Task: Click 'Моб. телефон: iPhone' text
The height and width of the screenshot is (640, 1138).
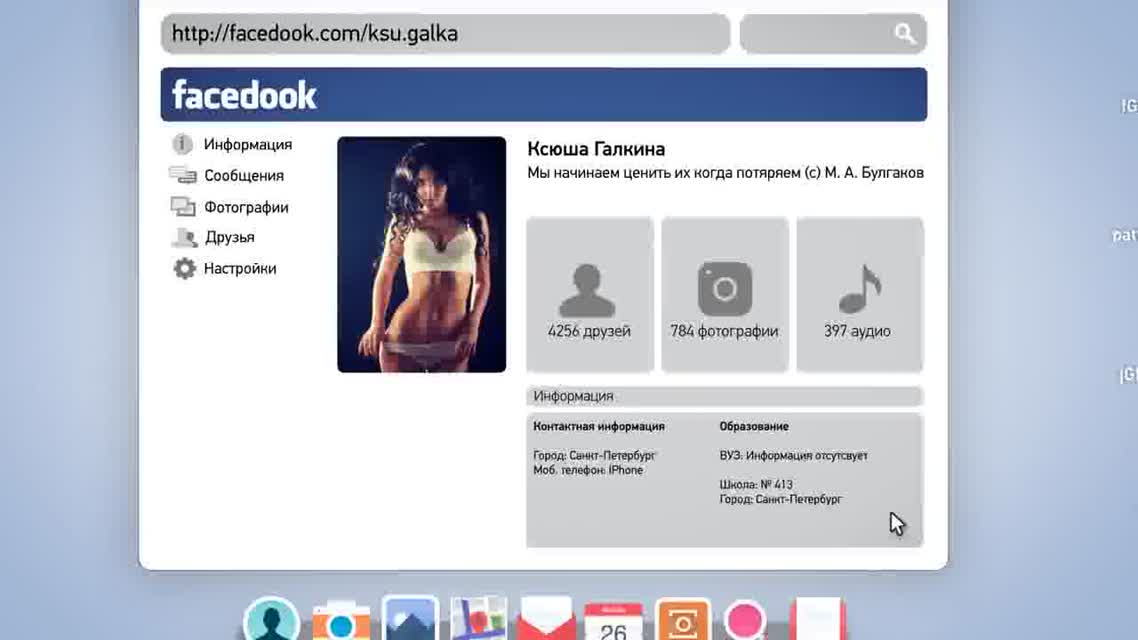Action: tap(588, 470)
